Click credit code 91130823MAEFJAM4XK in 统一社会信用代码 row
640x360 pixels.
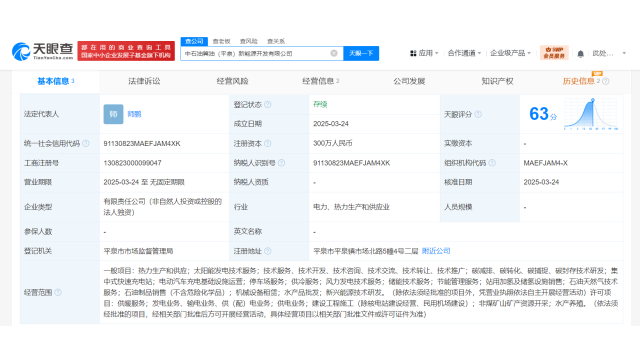pos(142,144)
